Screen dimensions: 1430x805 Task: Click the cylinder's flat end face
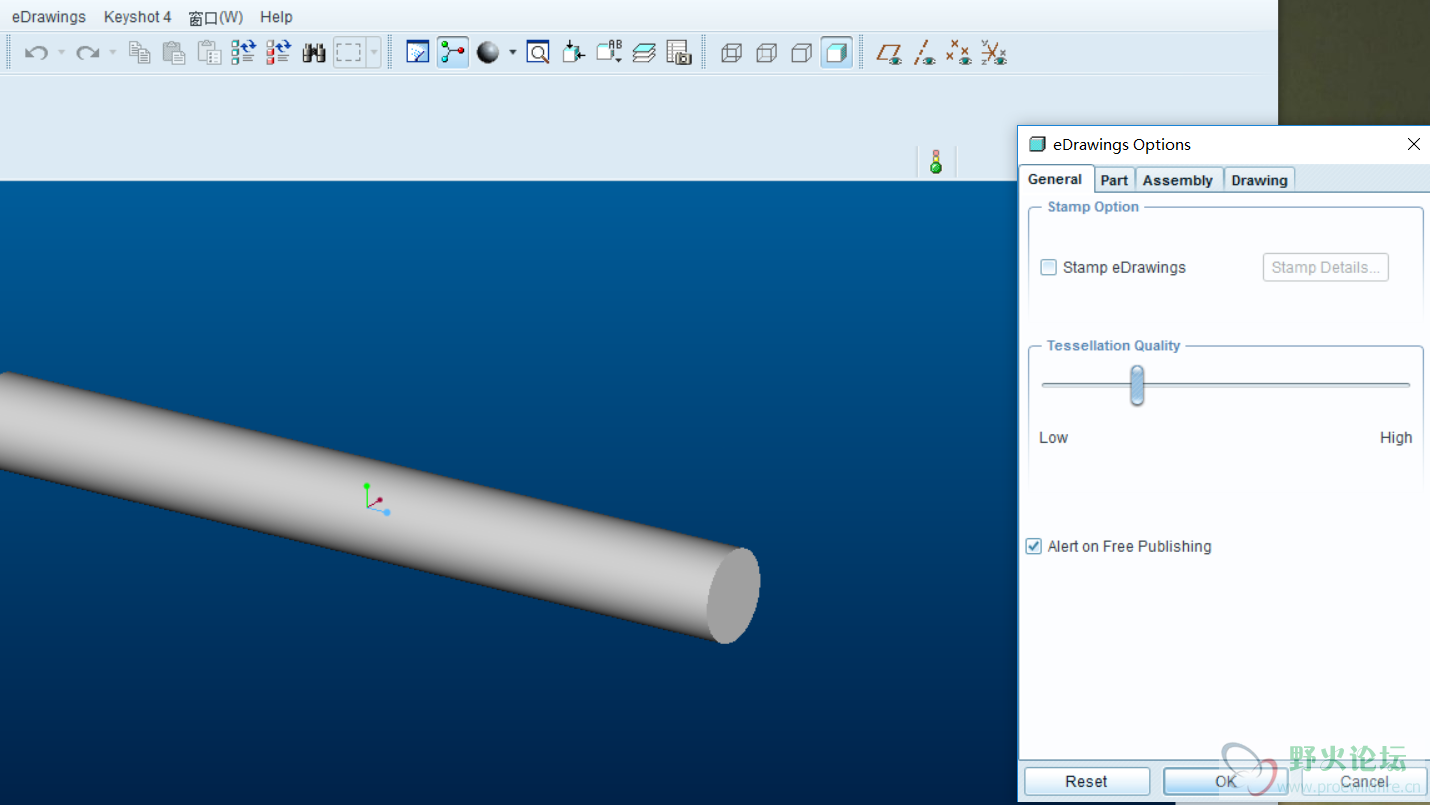coord(733,596)
